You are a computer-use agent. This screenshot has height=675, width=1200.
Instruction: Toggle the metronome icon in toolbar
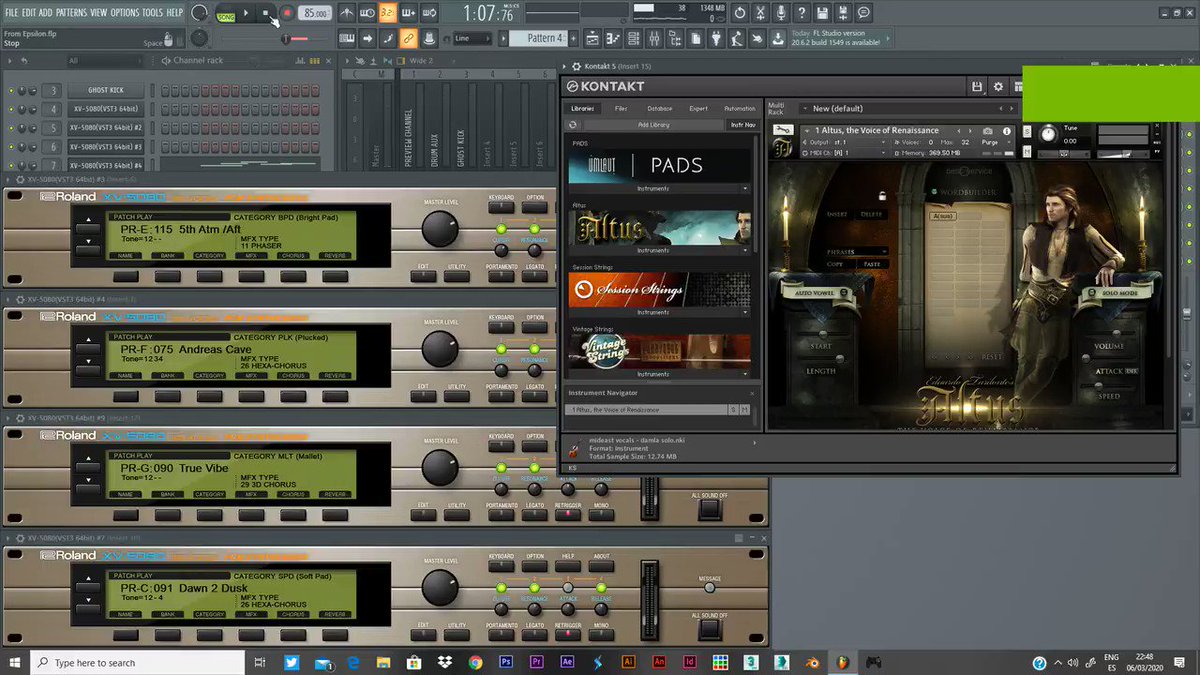[346, 13]
